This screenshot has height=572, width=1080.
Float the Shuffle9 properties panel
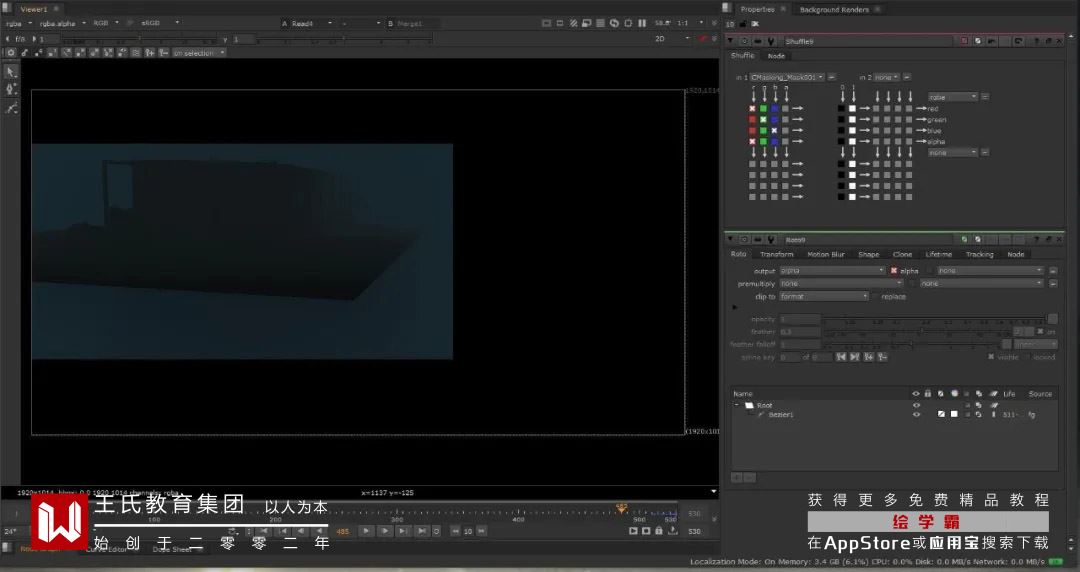click(x=1048, y=41)
